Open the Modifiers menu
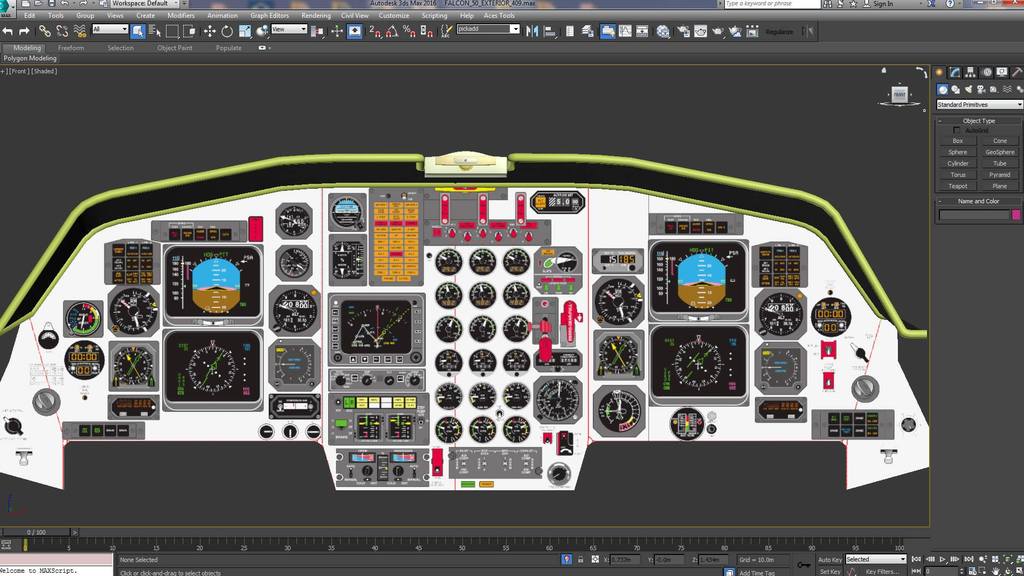 [x=181, y=16]
